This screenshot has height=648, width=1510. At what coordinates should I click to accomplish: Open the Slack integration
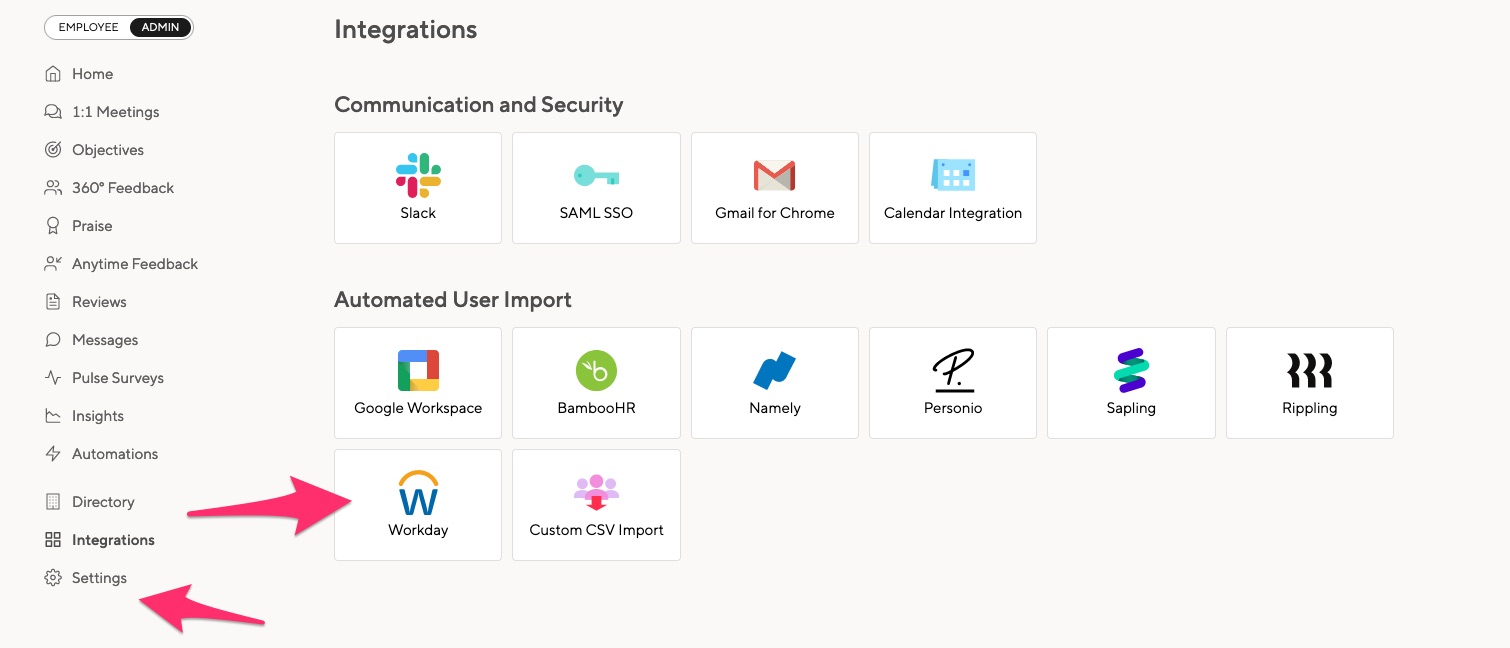point(417,187)
